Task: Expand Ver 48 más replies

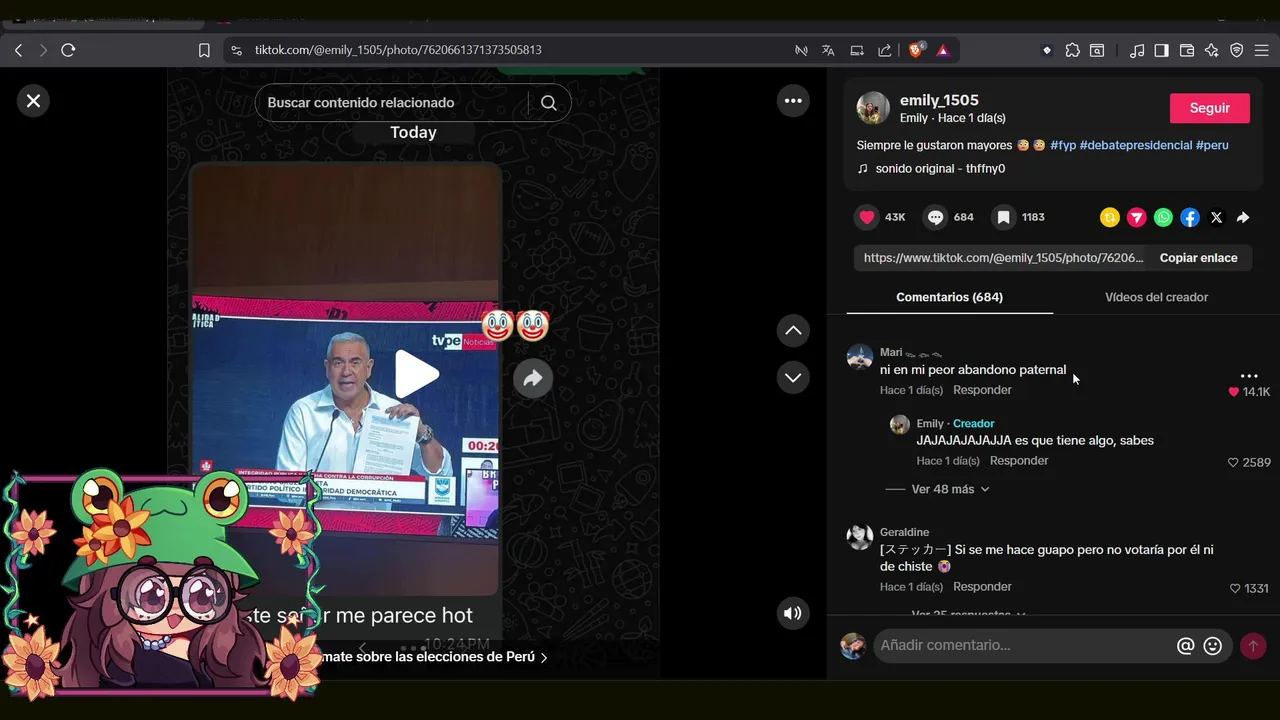Action: [950, 489]
